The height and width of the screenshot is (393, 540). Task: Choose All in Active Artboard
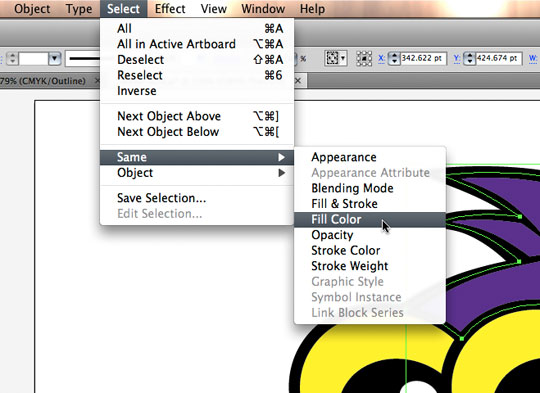197,44
